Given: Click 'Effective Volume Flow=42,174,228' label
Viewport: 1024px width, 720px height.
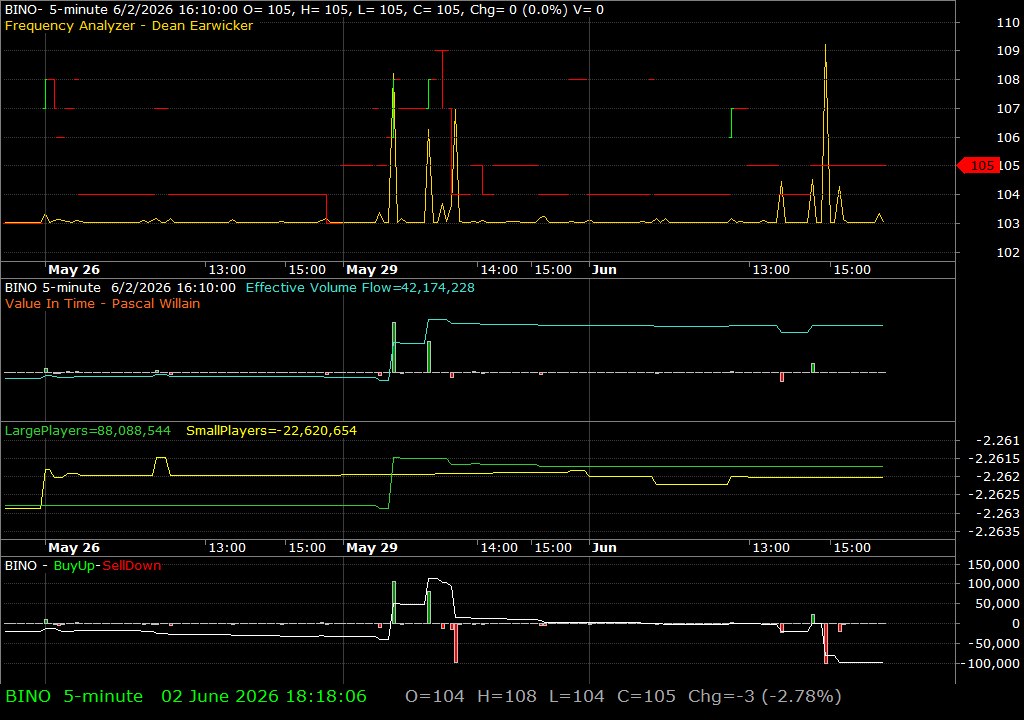Looking at the screenshot, I should pos(360,287).
